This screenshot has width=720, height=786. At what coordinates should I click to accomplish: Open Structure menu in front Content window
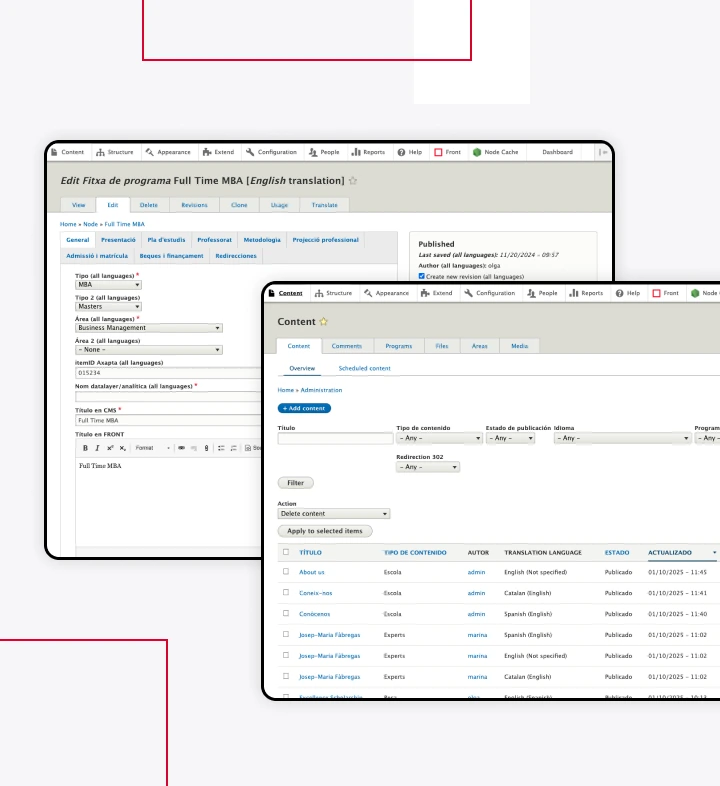(x=333, y=293)
